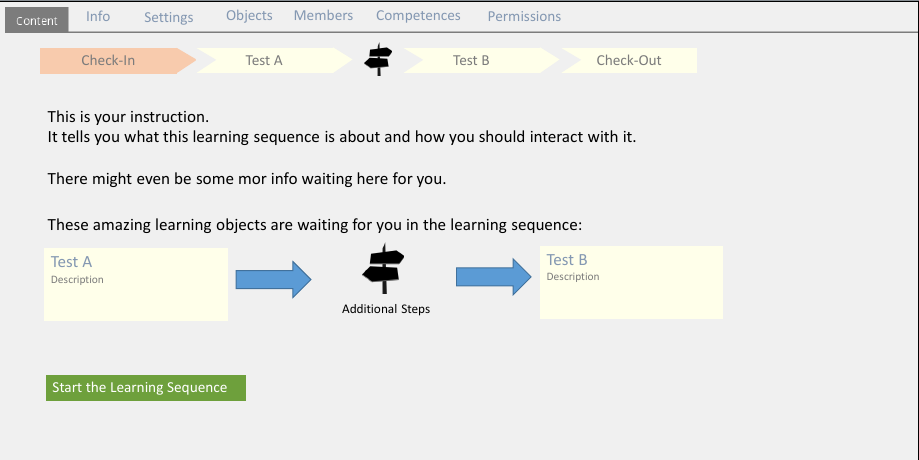The height and width of the screenshot is (460, 919).
Task: Jump to the Test B step in the progress bar
Action: (471, 60)
